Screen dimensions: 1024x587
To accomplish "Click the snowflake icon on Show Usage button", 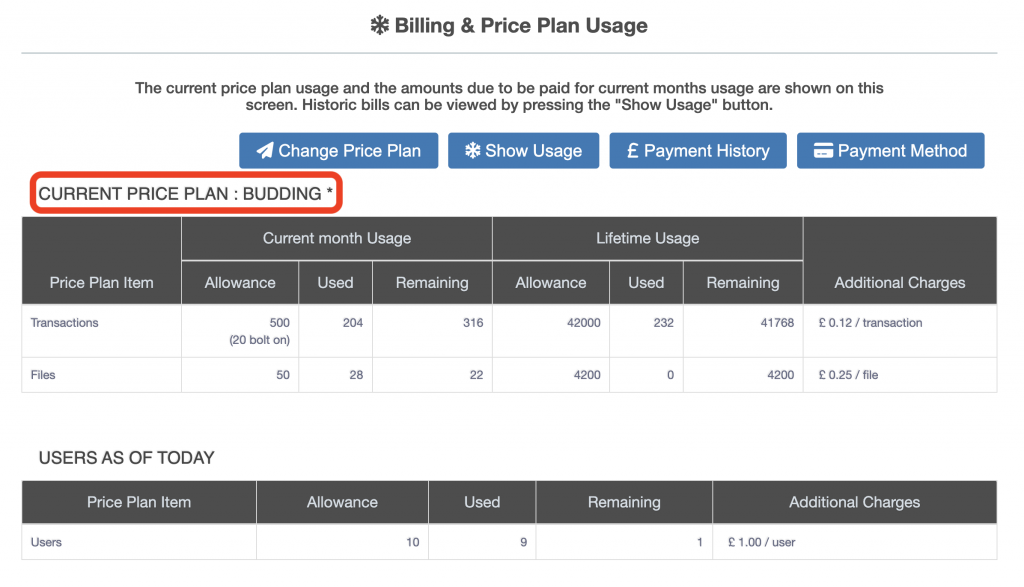I will tap(473, 151).
